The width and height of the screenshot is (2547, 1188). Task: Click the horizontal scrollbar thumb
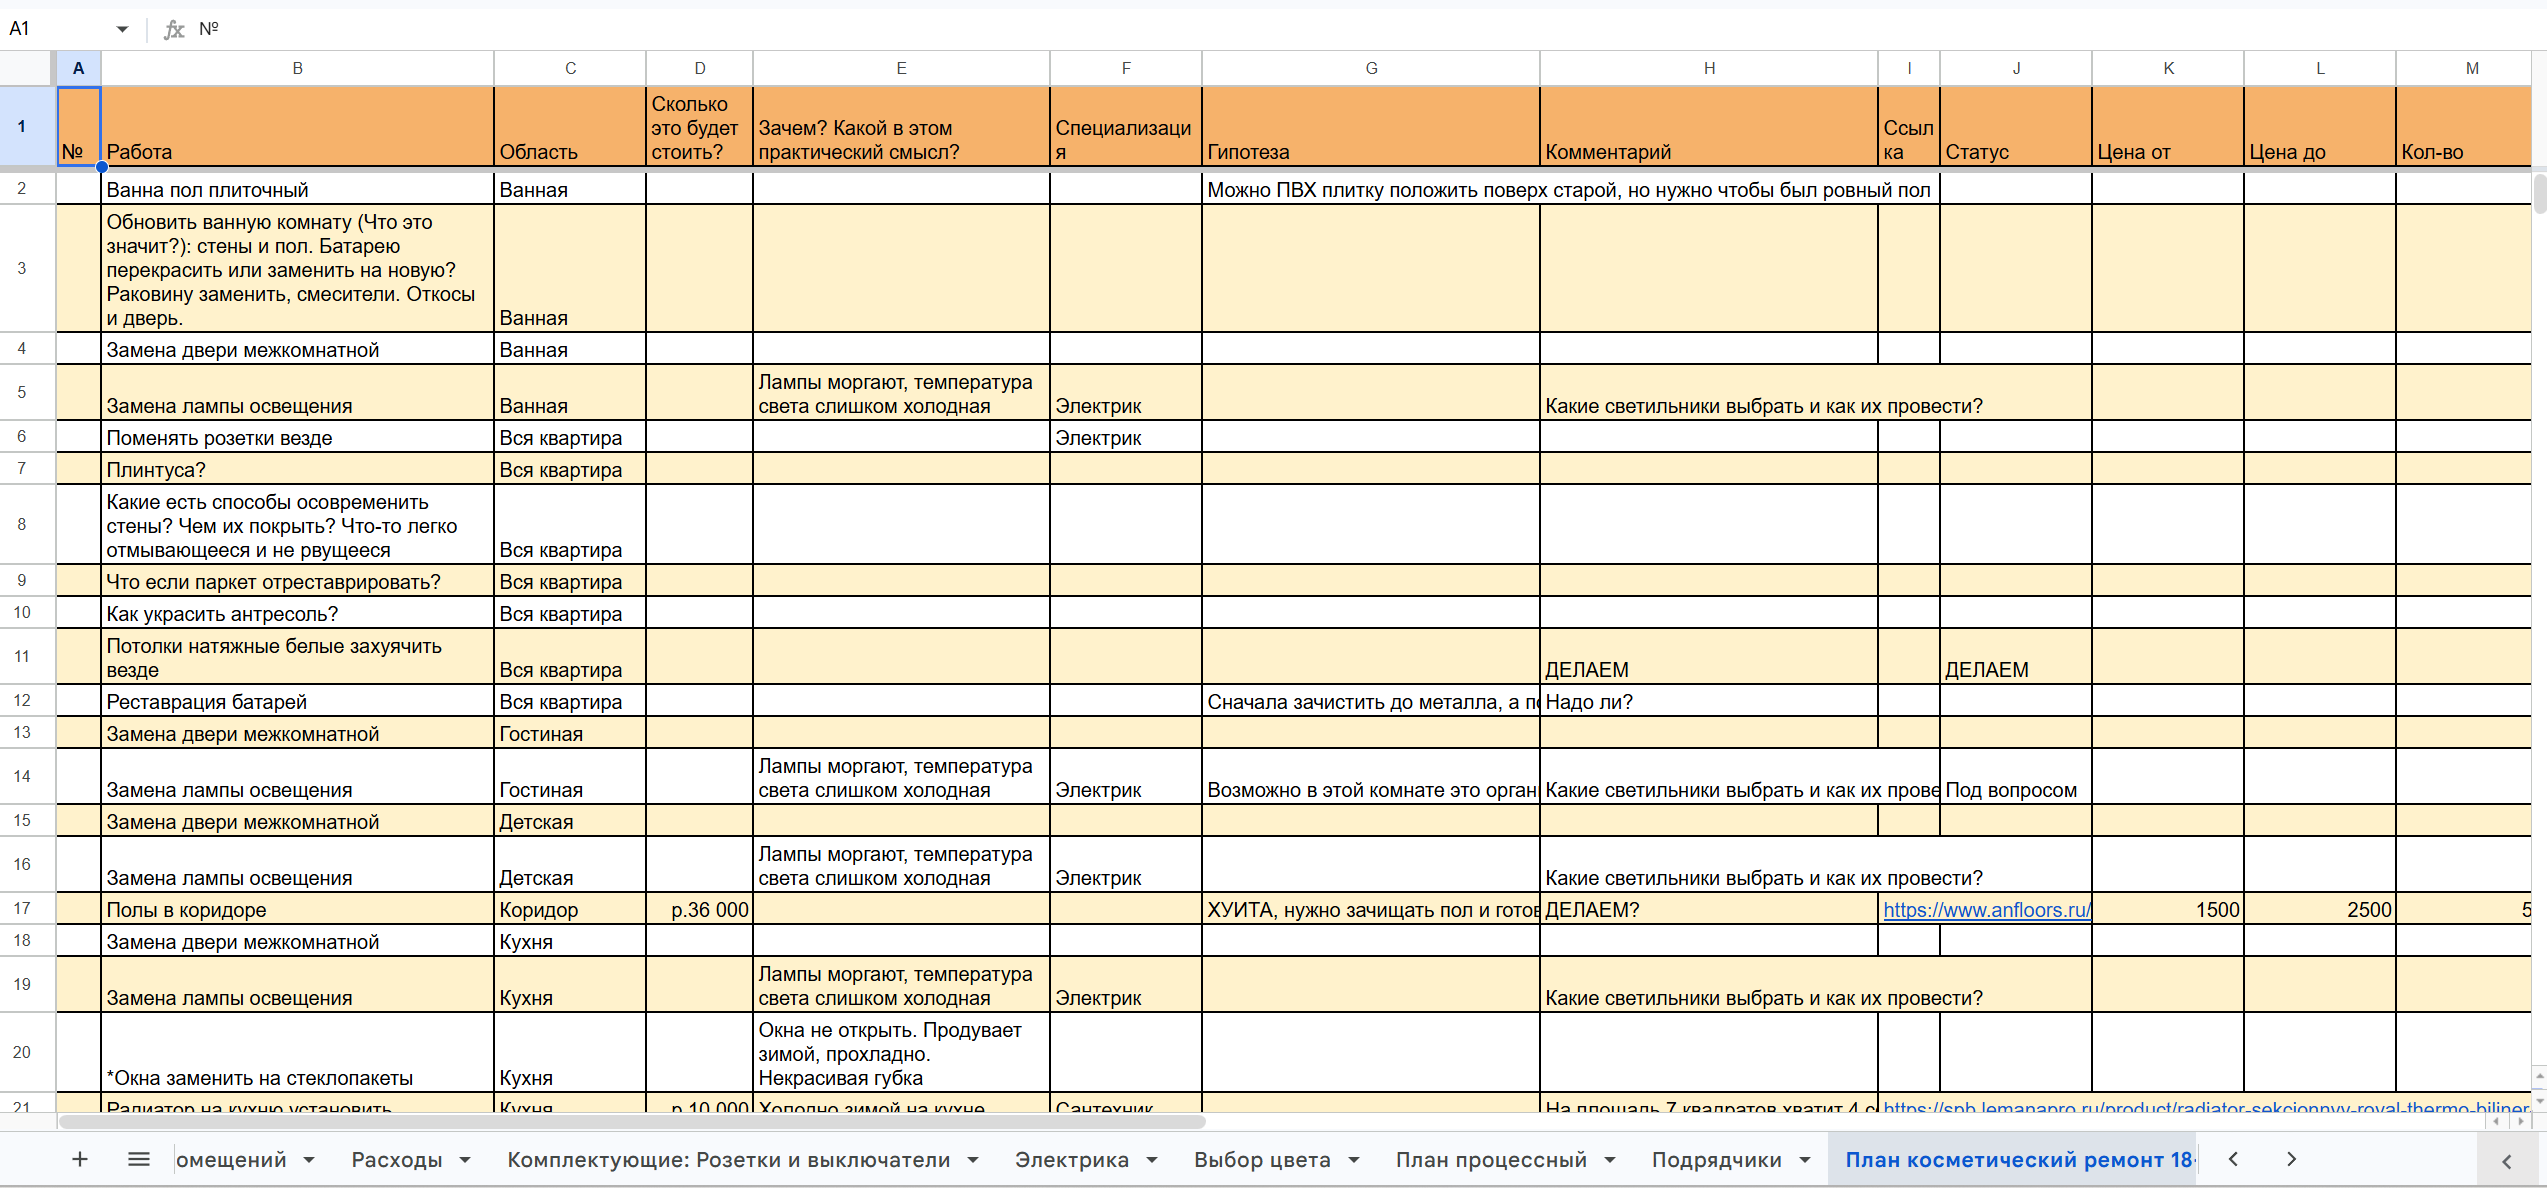pos(630,1122)
